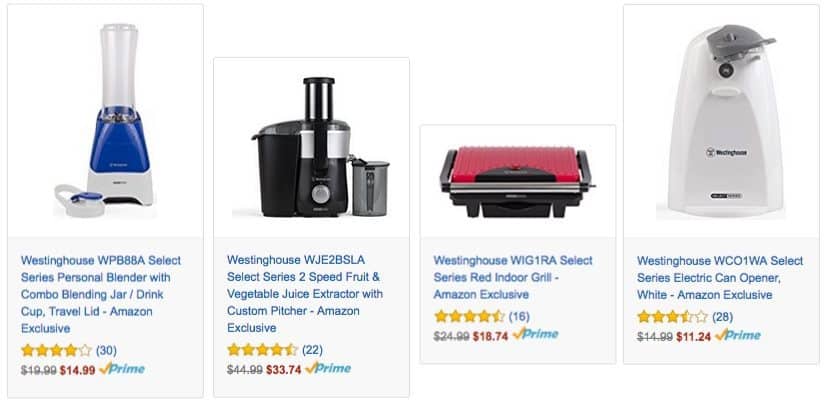
Task: Open the 16 reviews for the indoor grill
Action: (x=519, y=317)
